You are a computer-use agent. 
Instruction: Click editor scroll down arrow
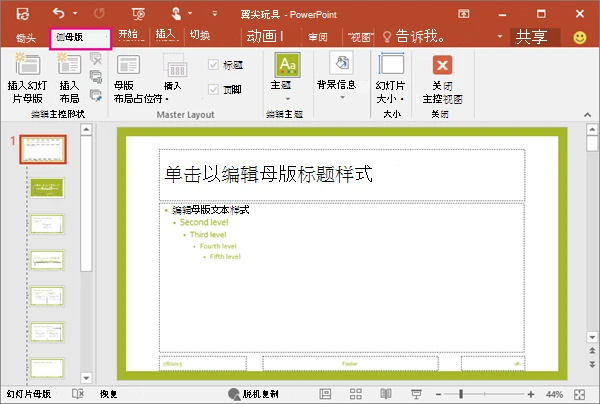(592, 337)
